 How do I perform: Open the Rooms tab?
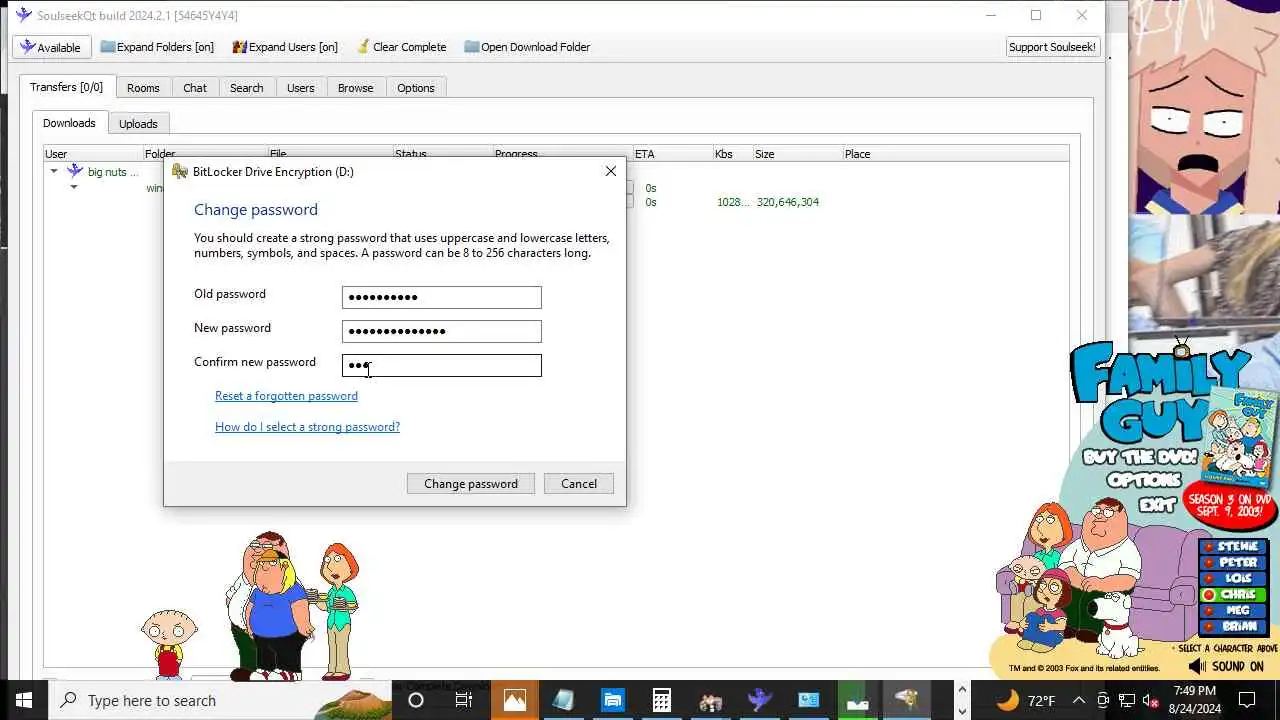pos(143,88)
